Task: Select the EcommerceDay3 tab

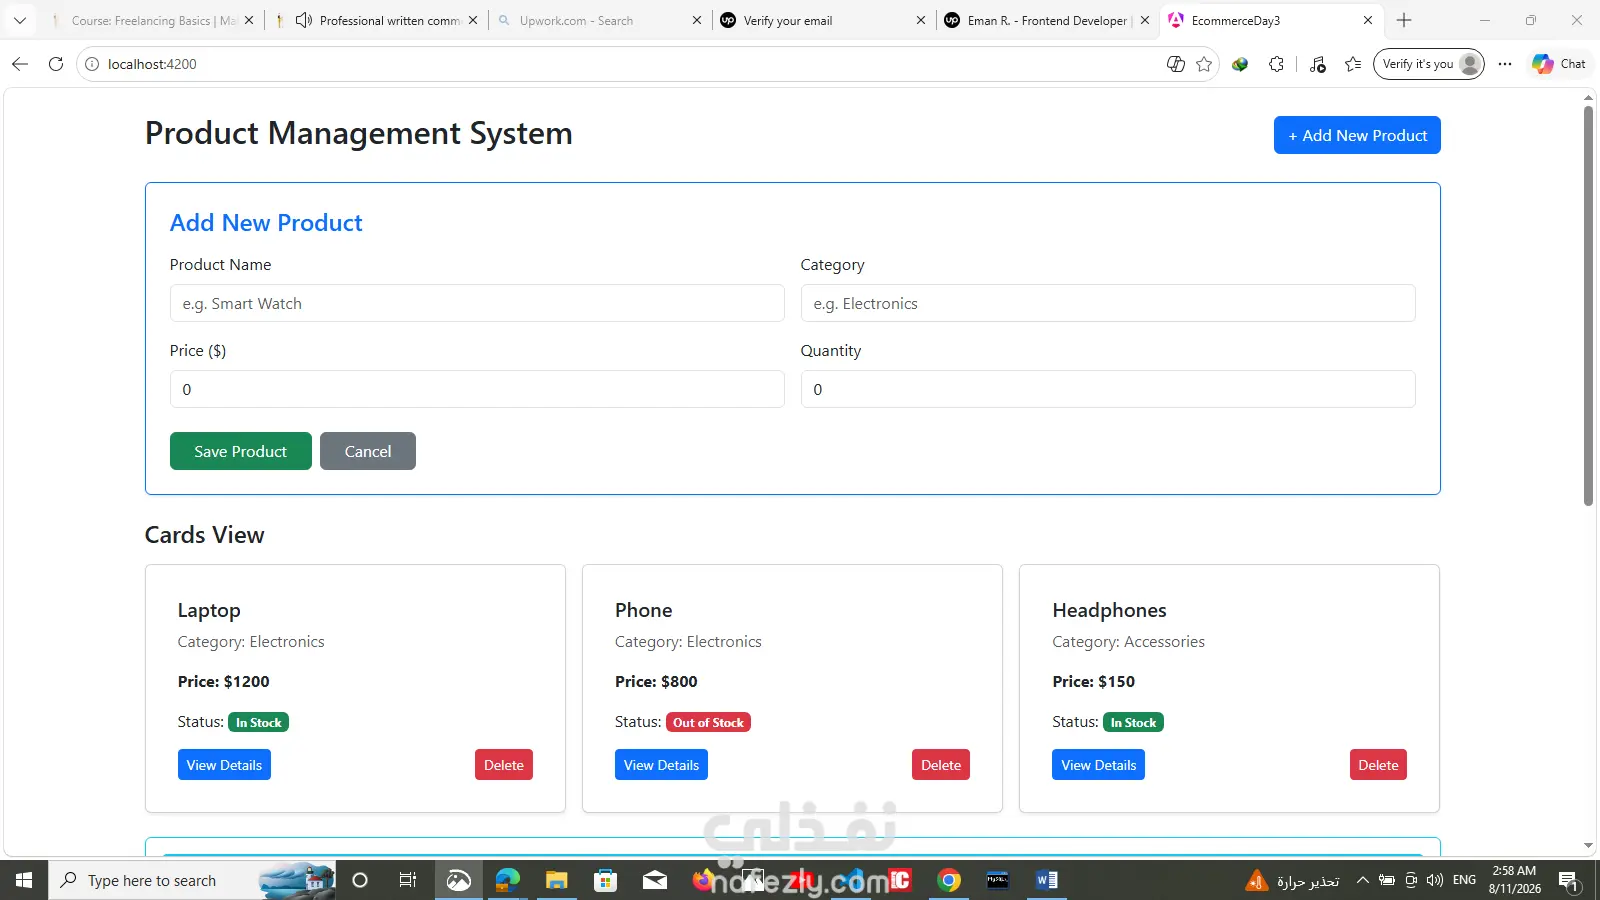Action: point(1271,20)
